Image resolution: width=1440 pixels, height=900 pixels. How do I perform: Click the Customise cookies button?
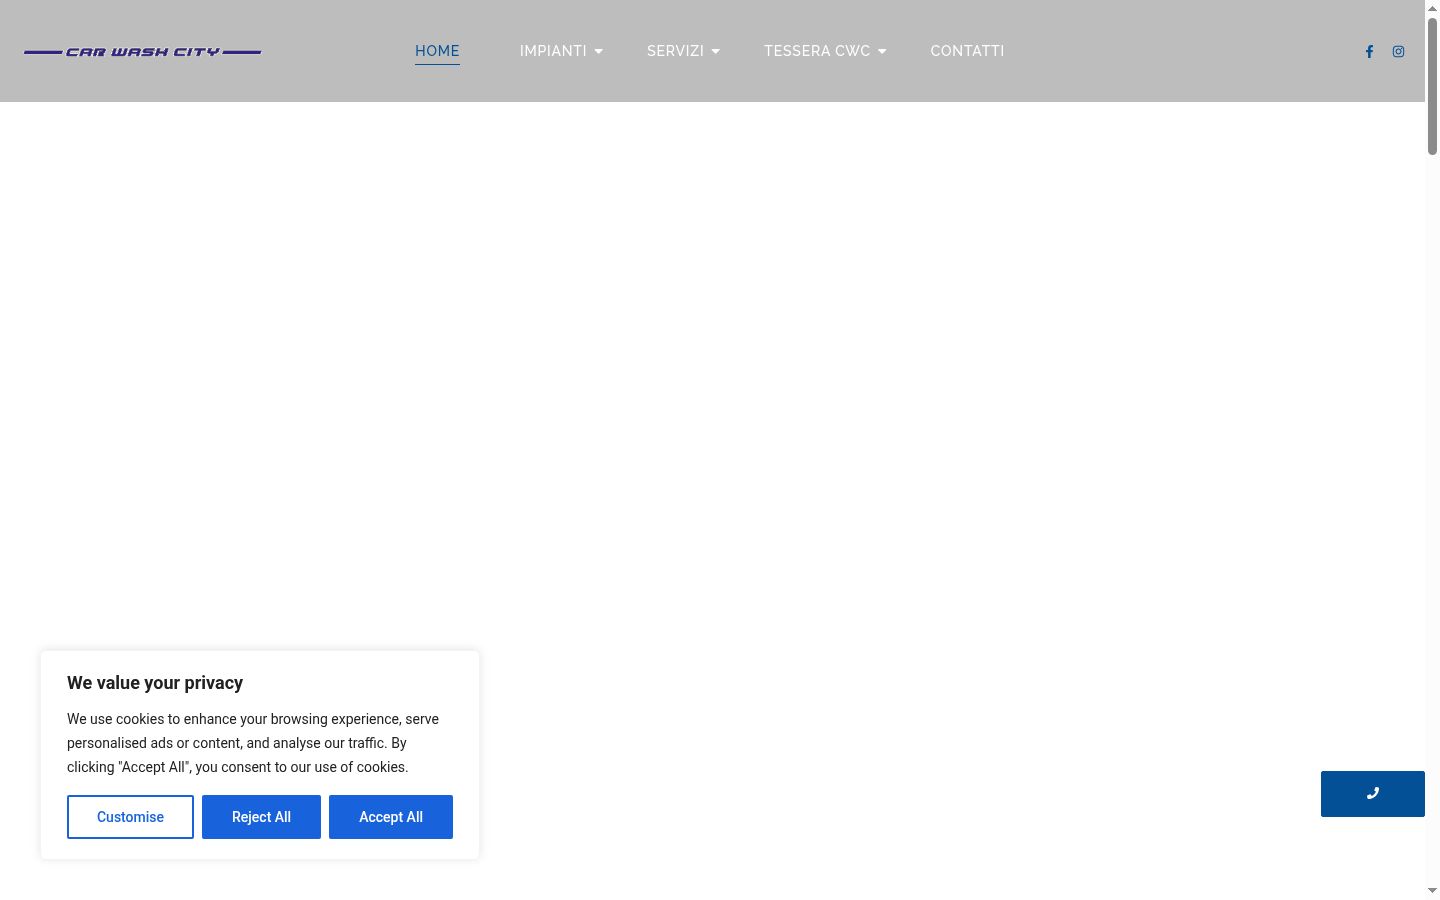point(130,817)
